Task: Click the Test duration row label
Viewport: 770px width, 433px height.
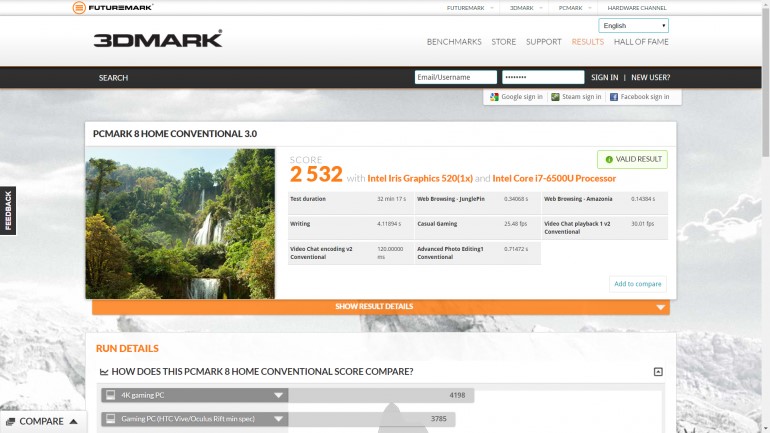Action: point(308,199)
